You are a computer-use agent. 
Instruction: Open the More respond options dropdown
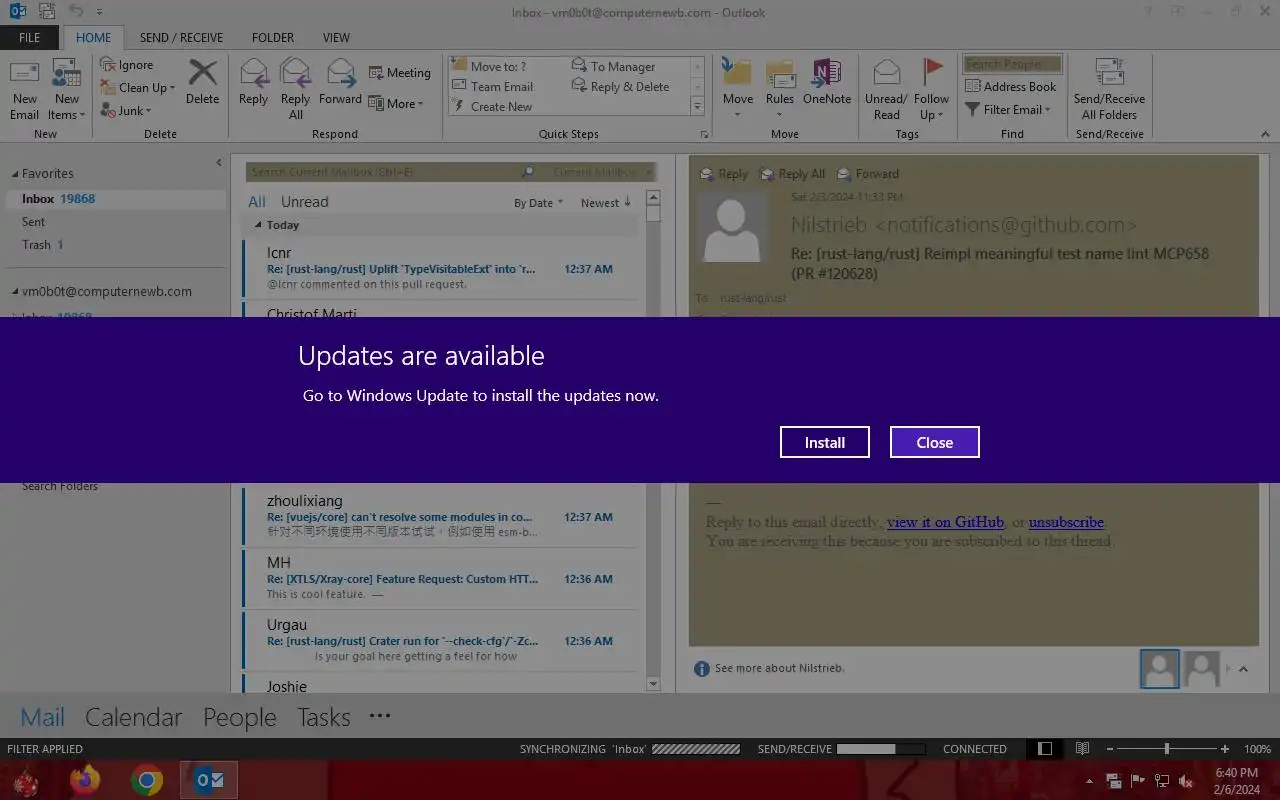(x=396, y=104)
